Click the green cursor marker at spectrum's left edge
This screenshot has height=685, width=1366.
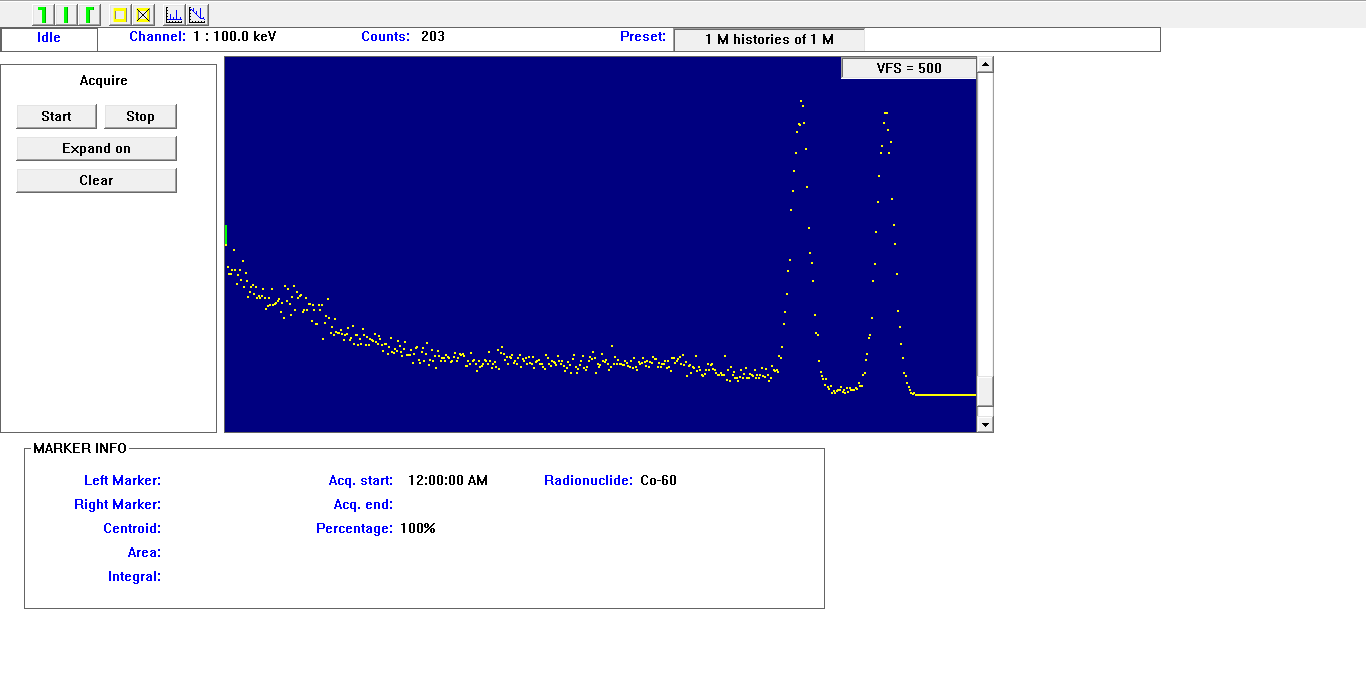coord(226,235)
